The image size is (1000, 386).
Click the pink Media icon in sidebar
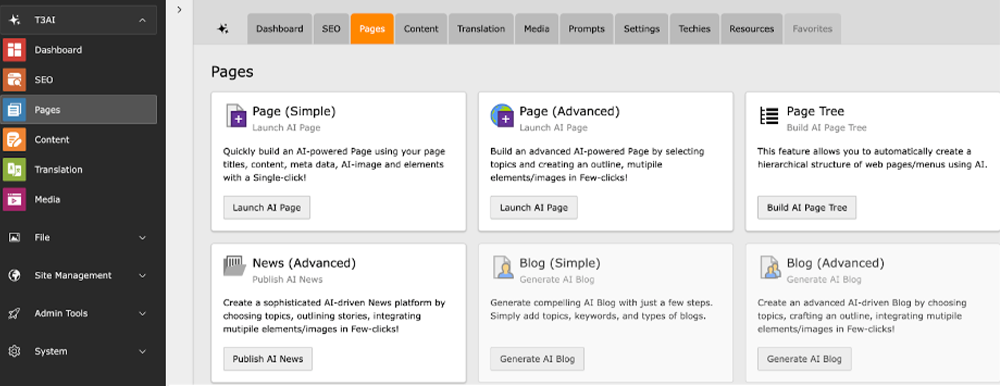14,200
